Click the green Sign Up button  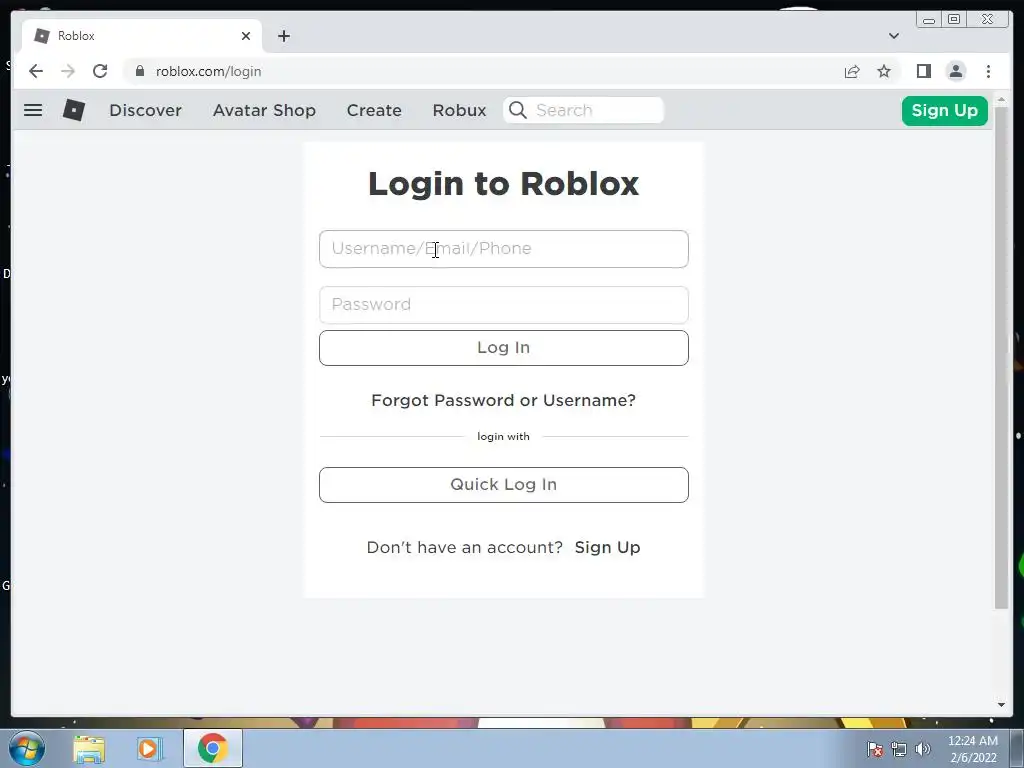pos(944,110)
